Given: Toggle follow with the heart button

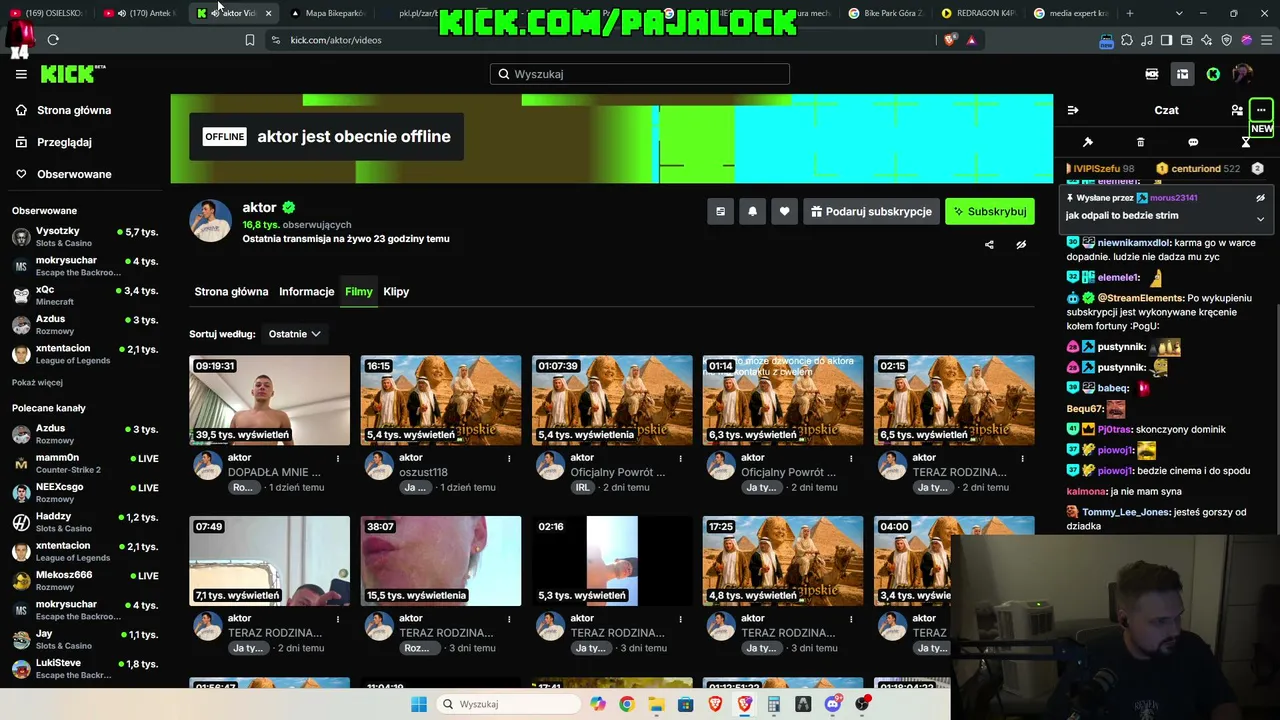Looking at the screenshot, I should click(784, 211).
